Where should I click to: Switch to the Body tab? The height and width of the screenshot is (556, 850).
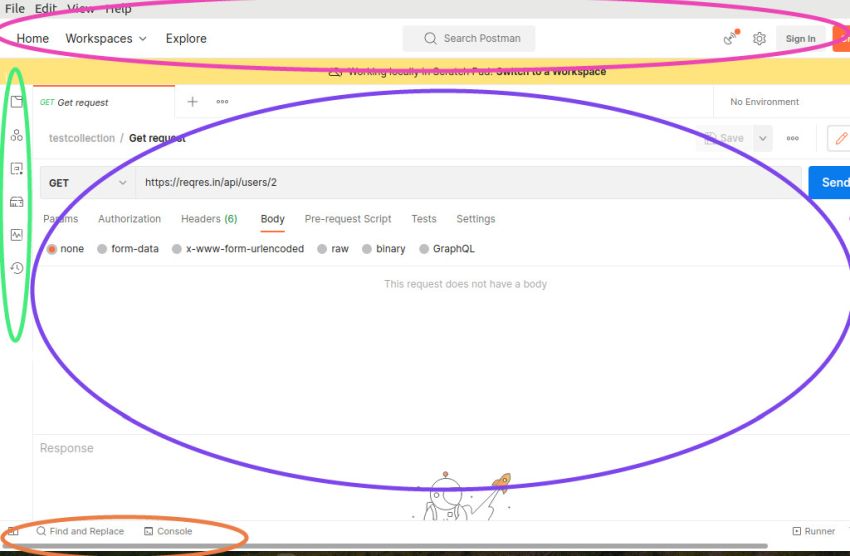tap(273, 219)
